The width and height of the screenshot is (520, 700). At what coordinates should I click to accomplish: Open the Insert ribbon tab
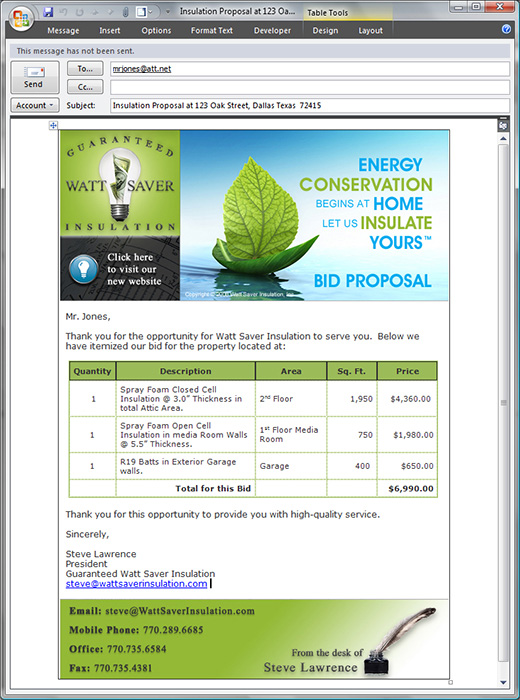tap(109, 30)
